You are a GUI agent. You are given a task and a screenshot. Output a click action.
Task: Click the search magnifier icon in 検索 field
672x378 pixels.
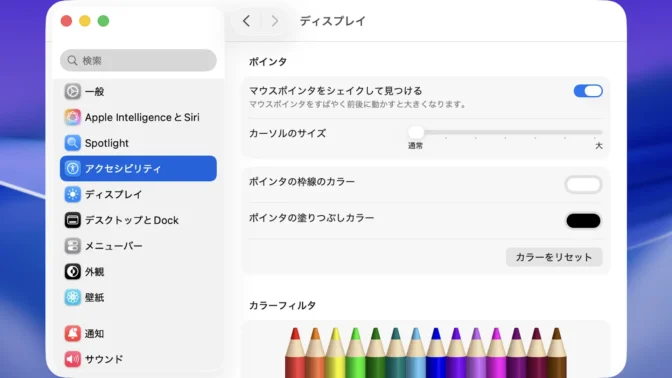point(72,60)
